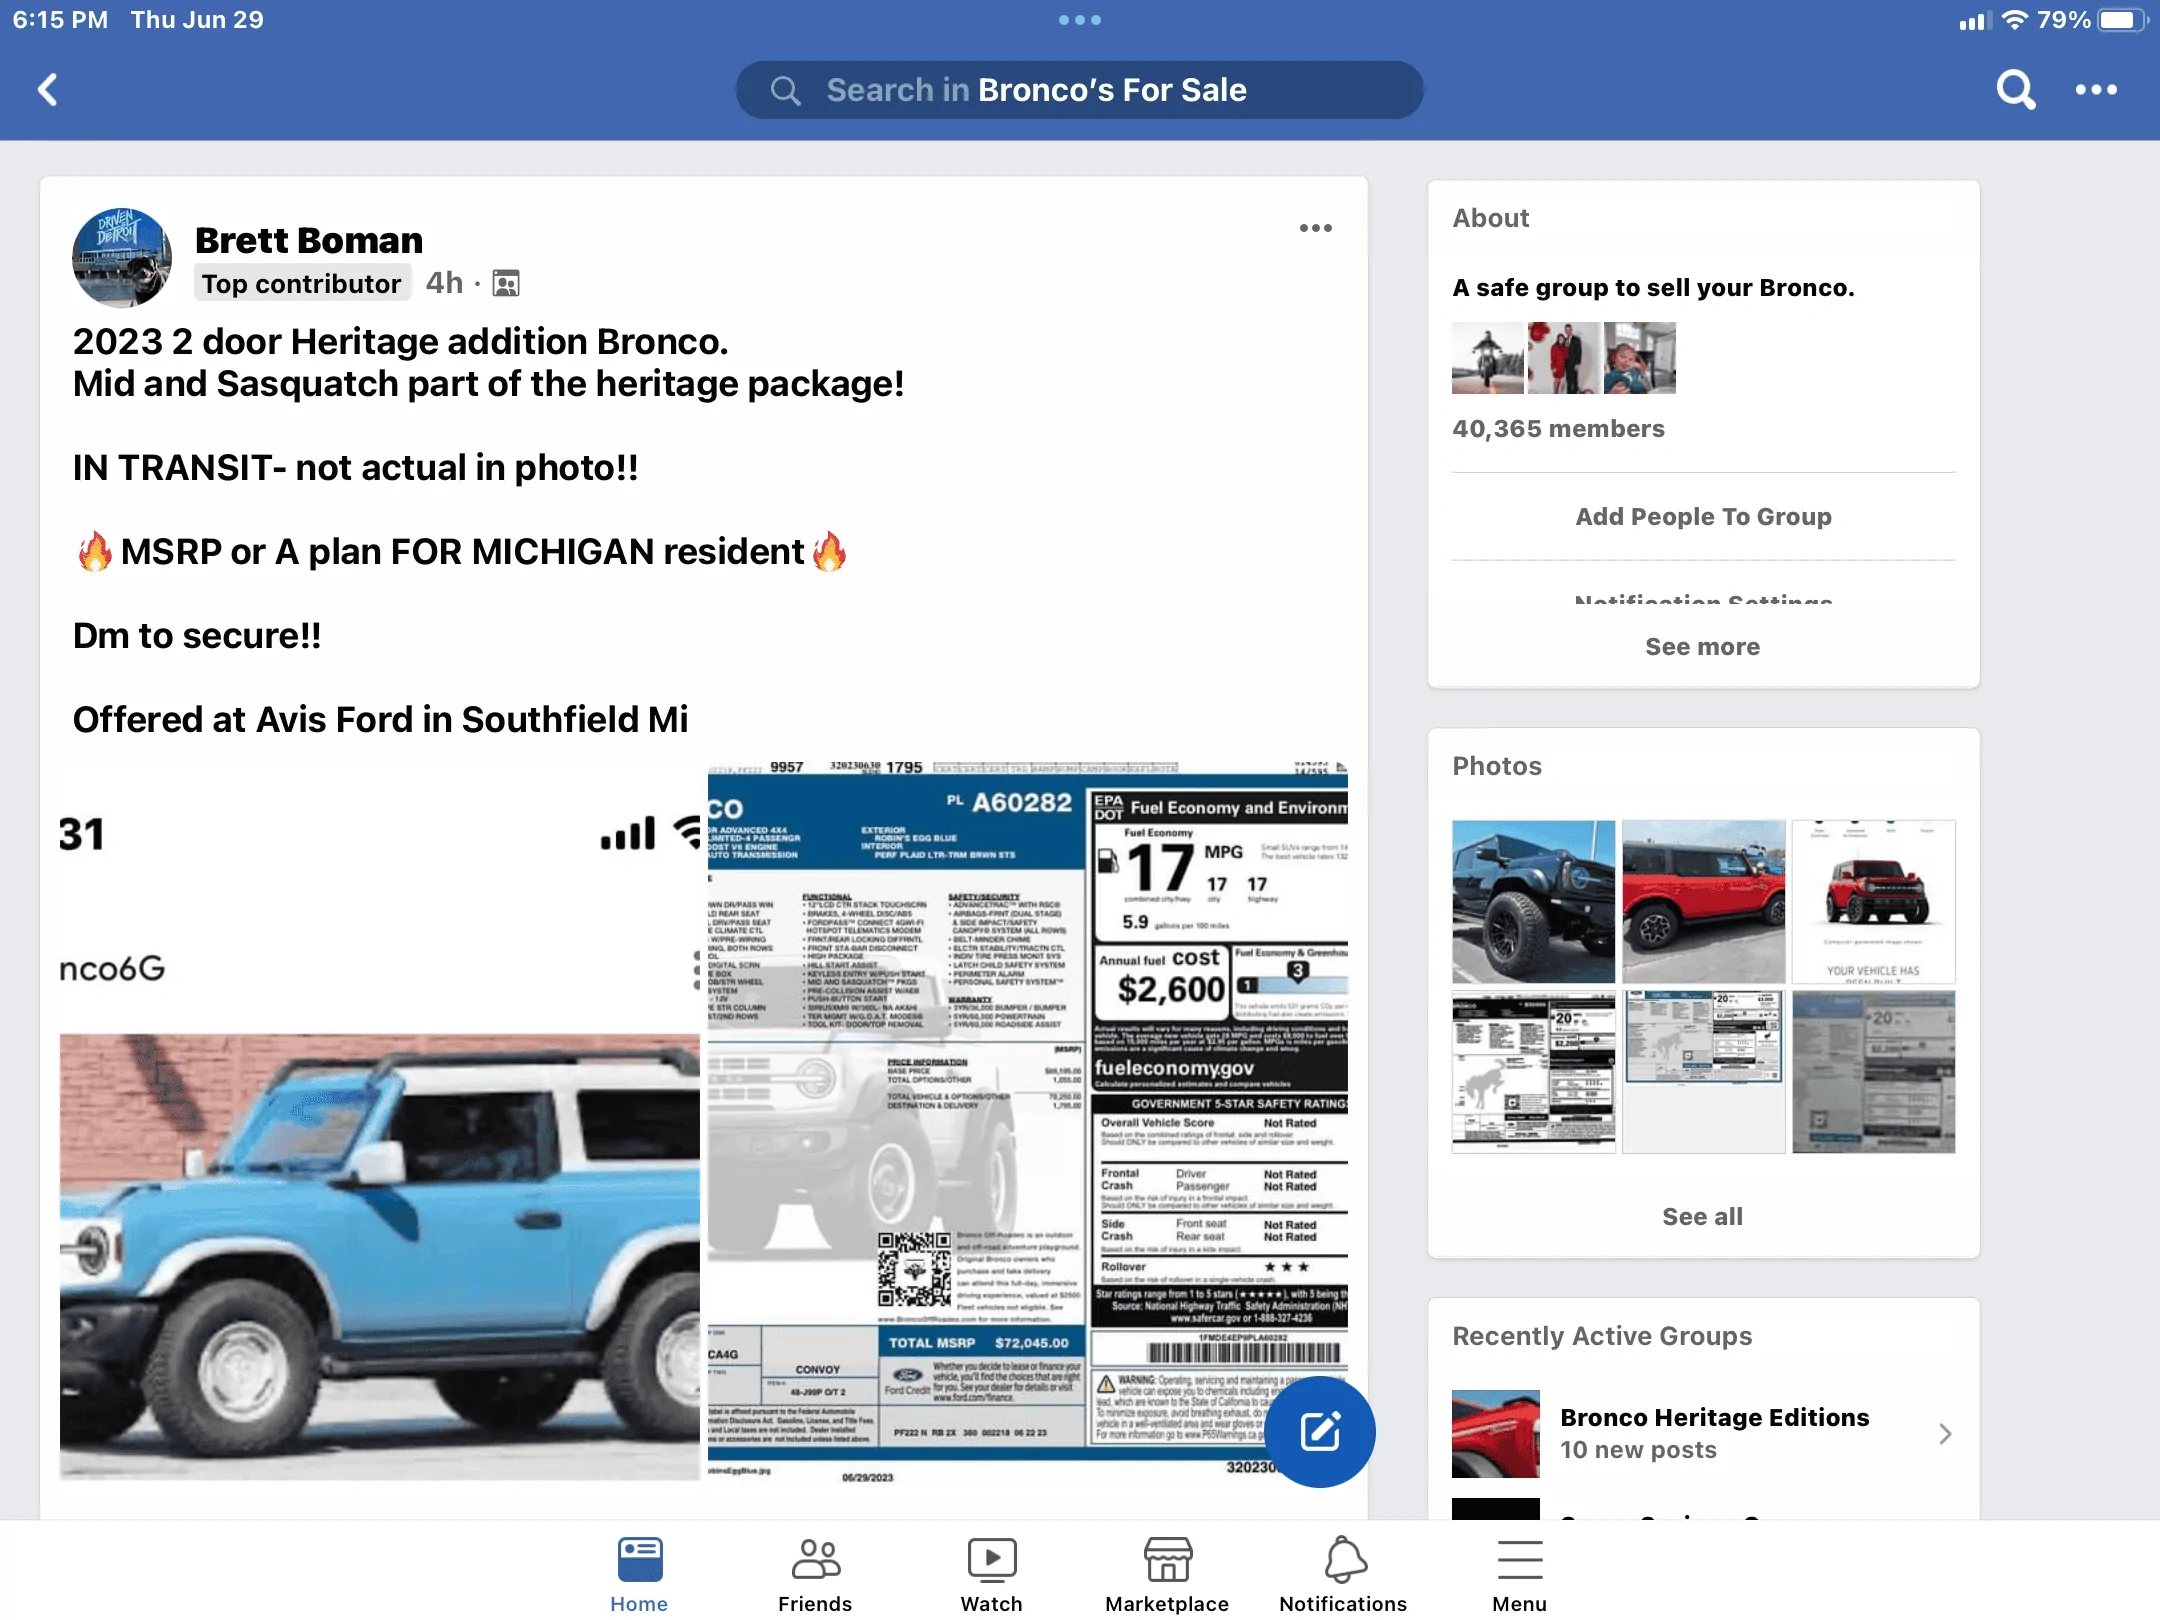Click 'A safe group to sell your Bronco.' text

pos(1653,288)
